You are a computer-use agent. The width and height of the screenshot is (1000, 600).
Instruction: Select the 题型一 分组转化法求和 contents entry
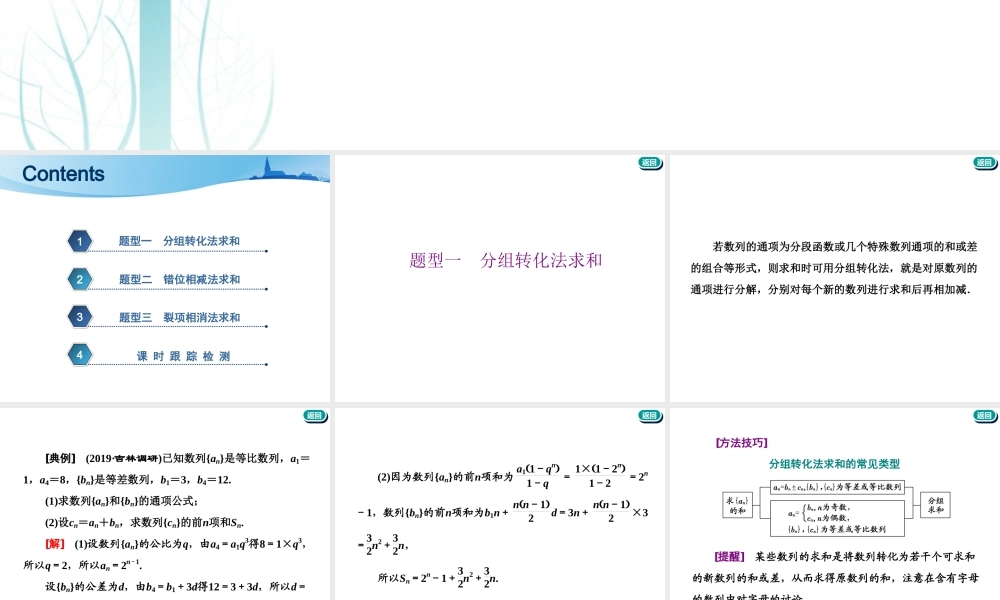(180, 241)
